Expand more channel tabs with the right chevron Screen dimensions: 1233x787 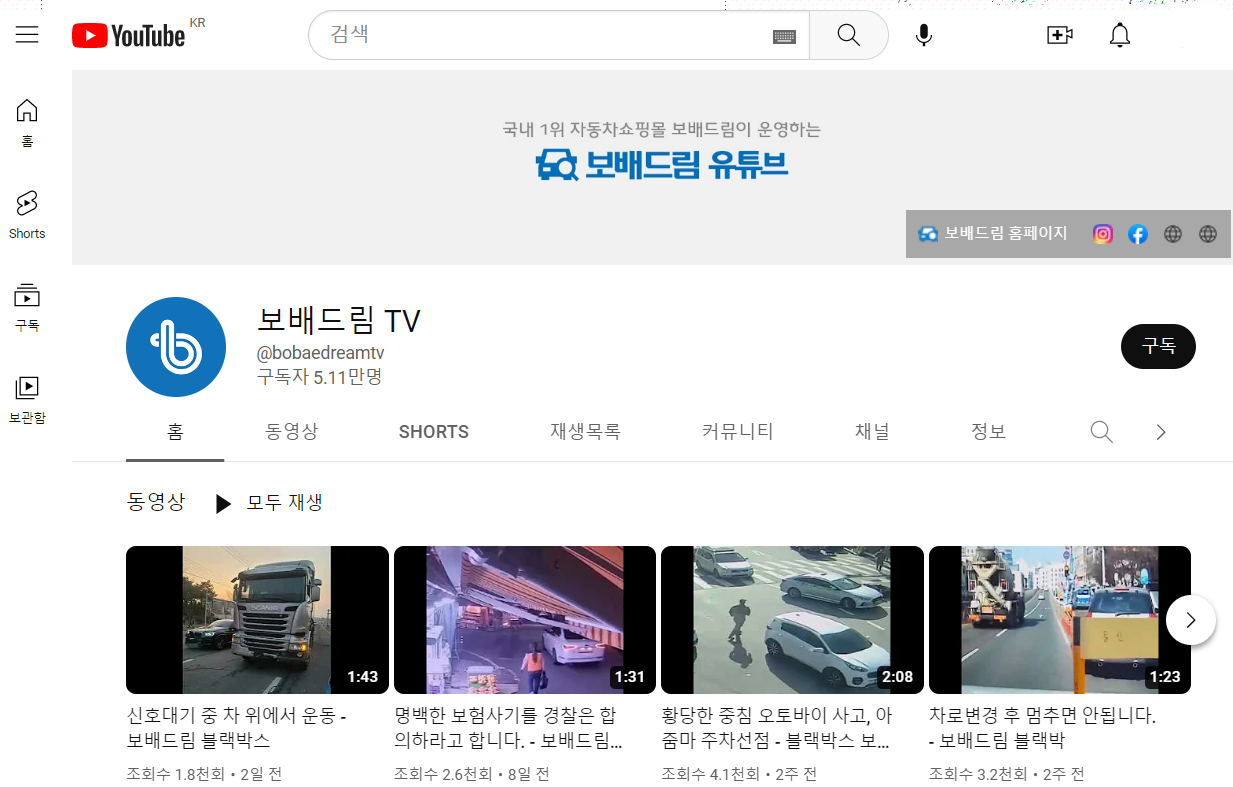(x=1160, y=431)
